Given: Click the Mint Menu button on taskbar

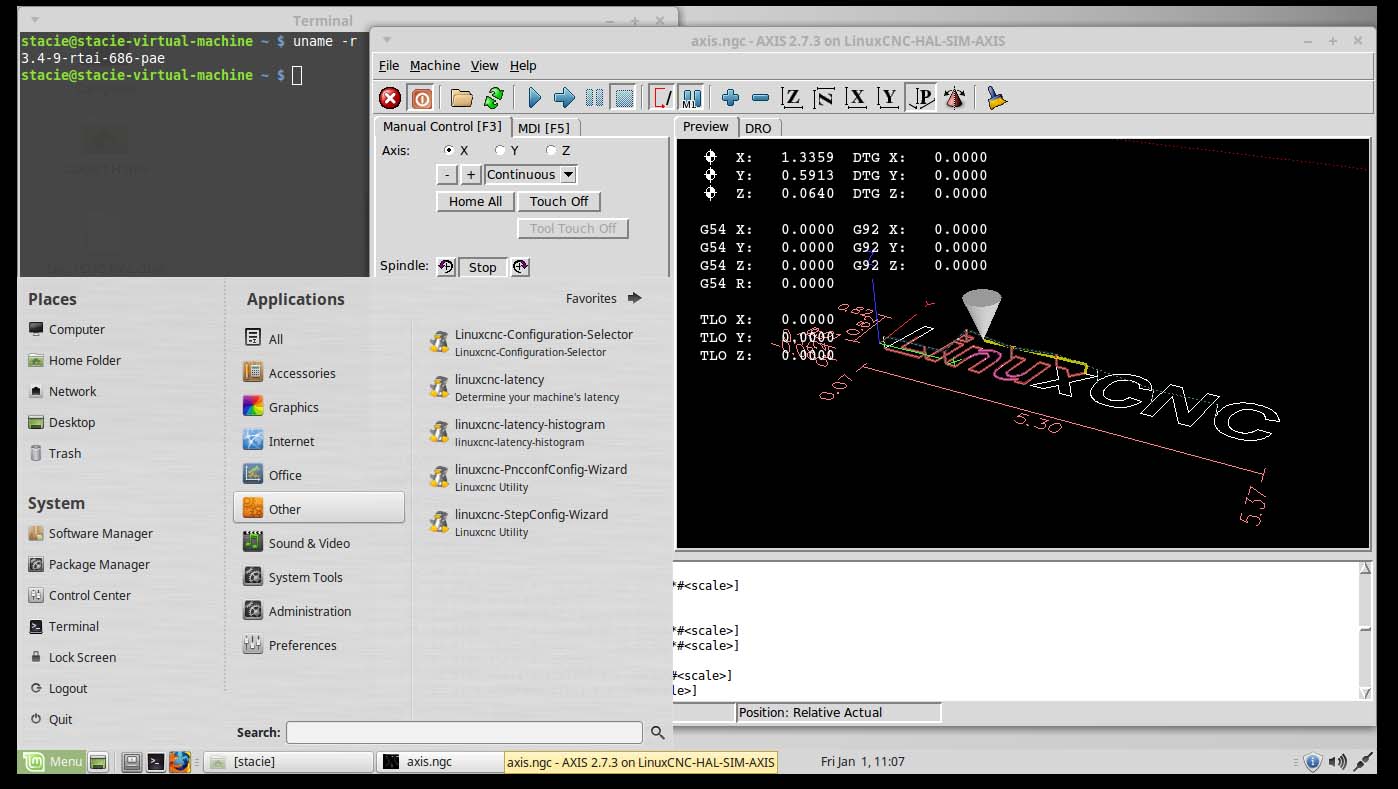Looking at the screenshot, I should coord(52,762).
